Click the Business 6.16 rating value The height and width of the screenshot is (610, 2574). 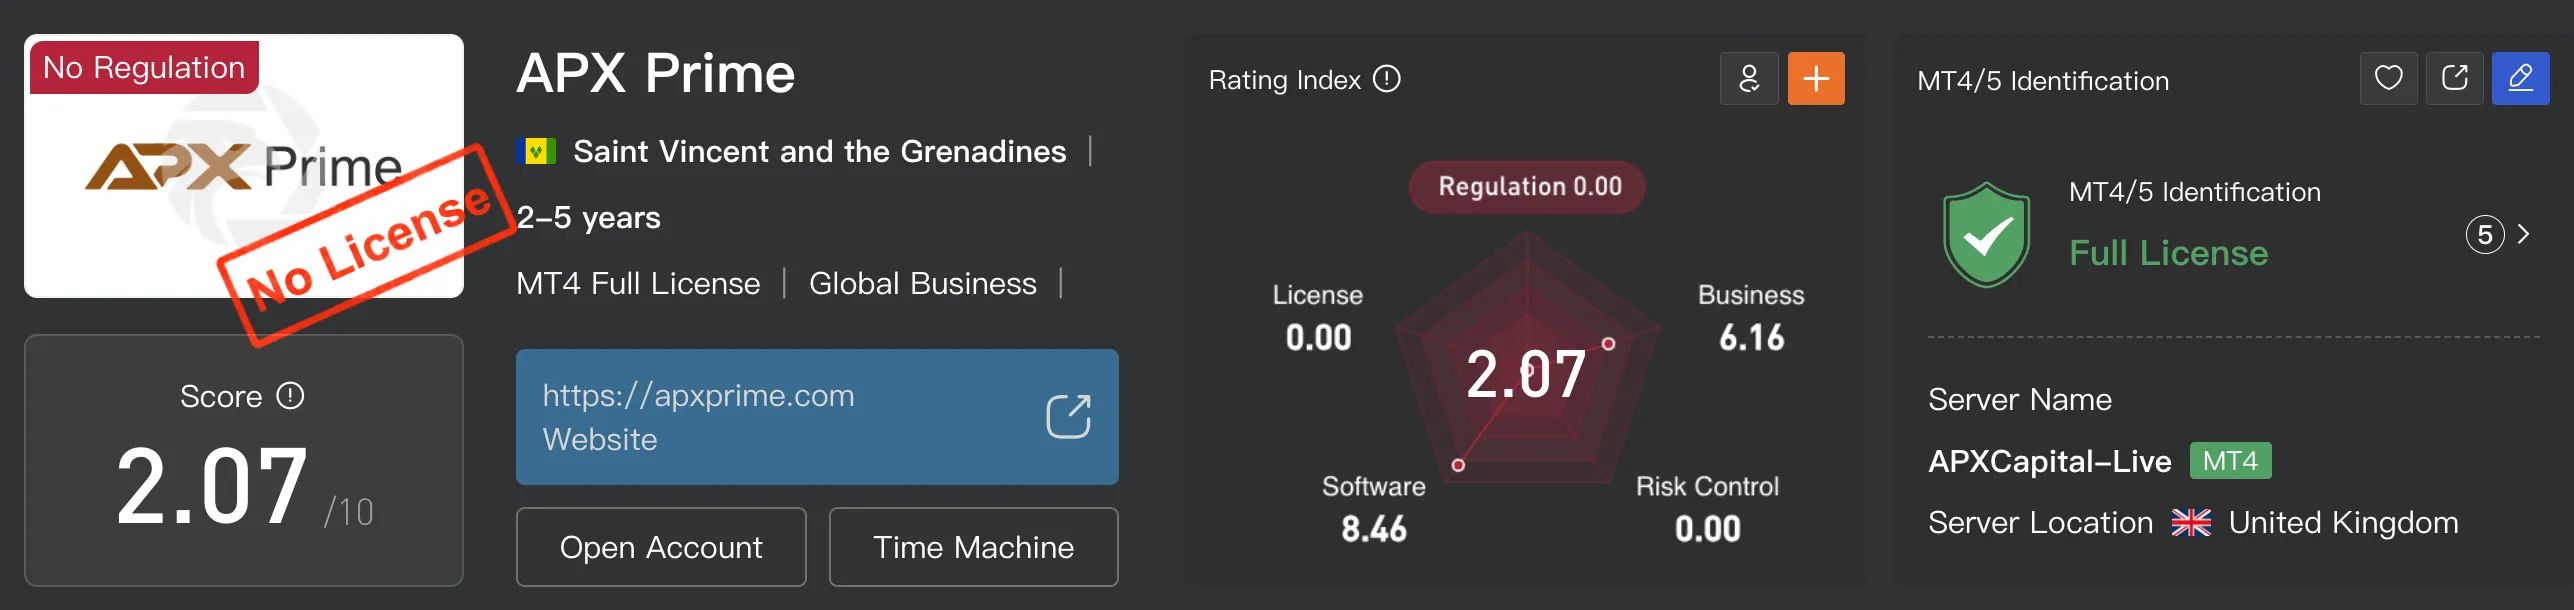[x=1751, y=338]
